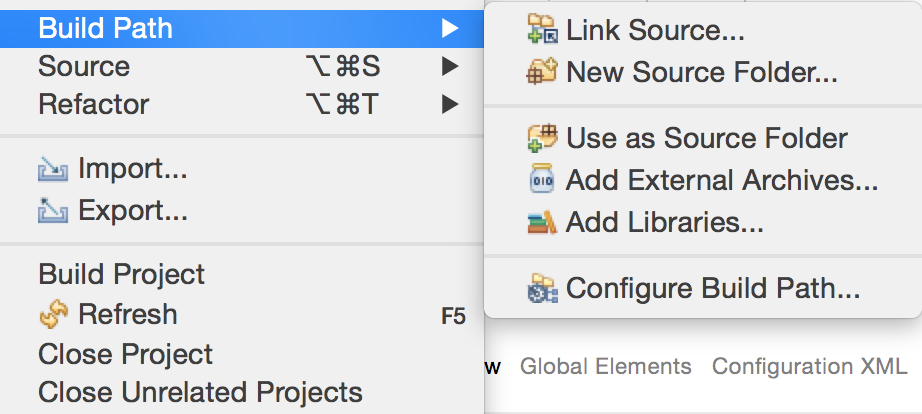922x414 pixels.
Task: Select Build Project menu entry
Action: (121, 274)
